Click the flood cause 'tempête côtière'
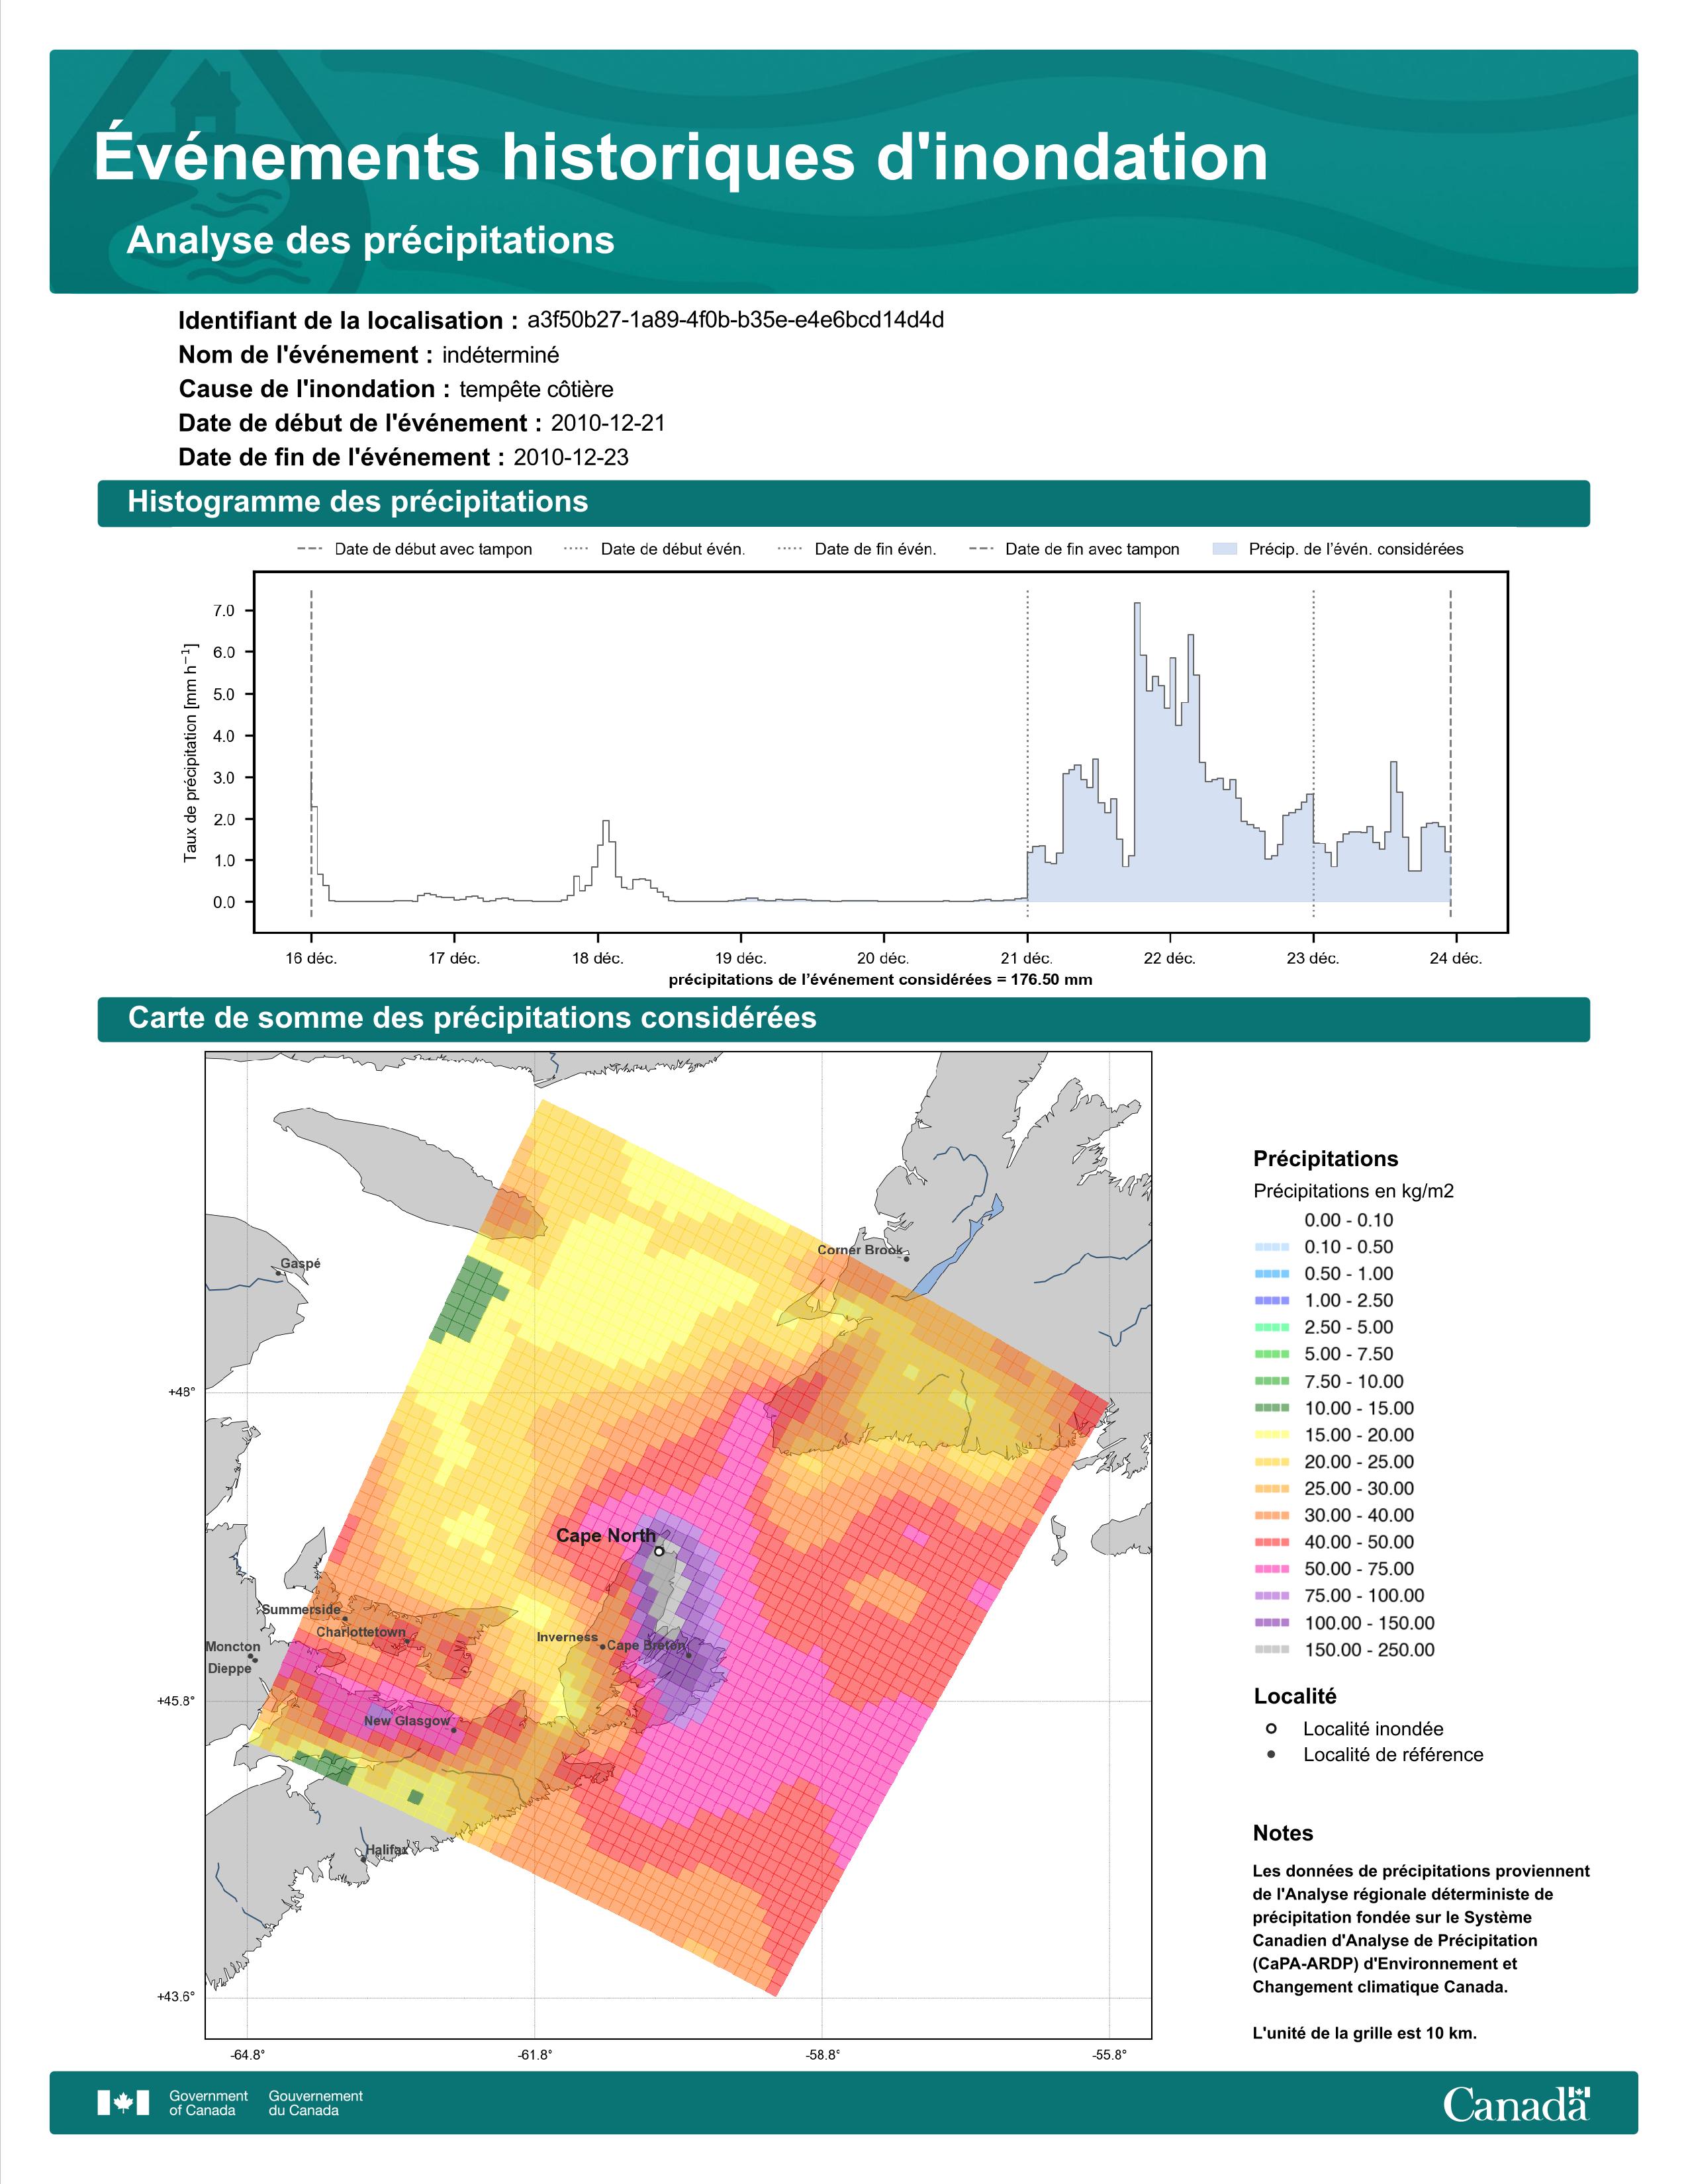The image size is (1688, 2184). click(x=536, y=389)
